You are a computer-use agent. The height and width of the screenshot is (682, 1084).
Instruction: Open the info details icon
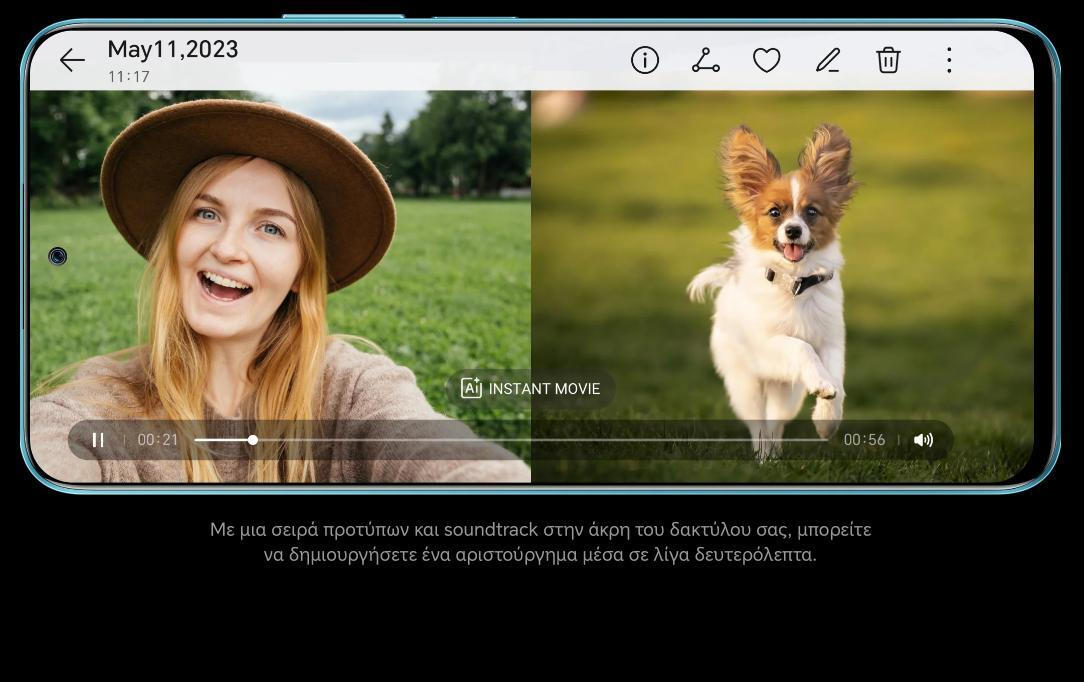coord(644,60)
